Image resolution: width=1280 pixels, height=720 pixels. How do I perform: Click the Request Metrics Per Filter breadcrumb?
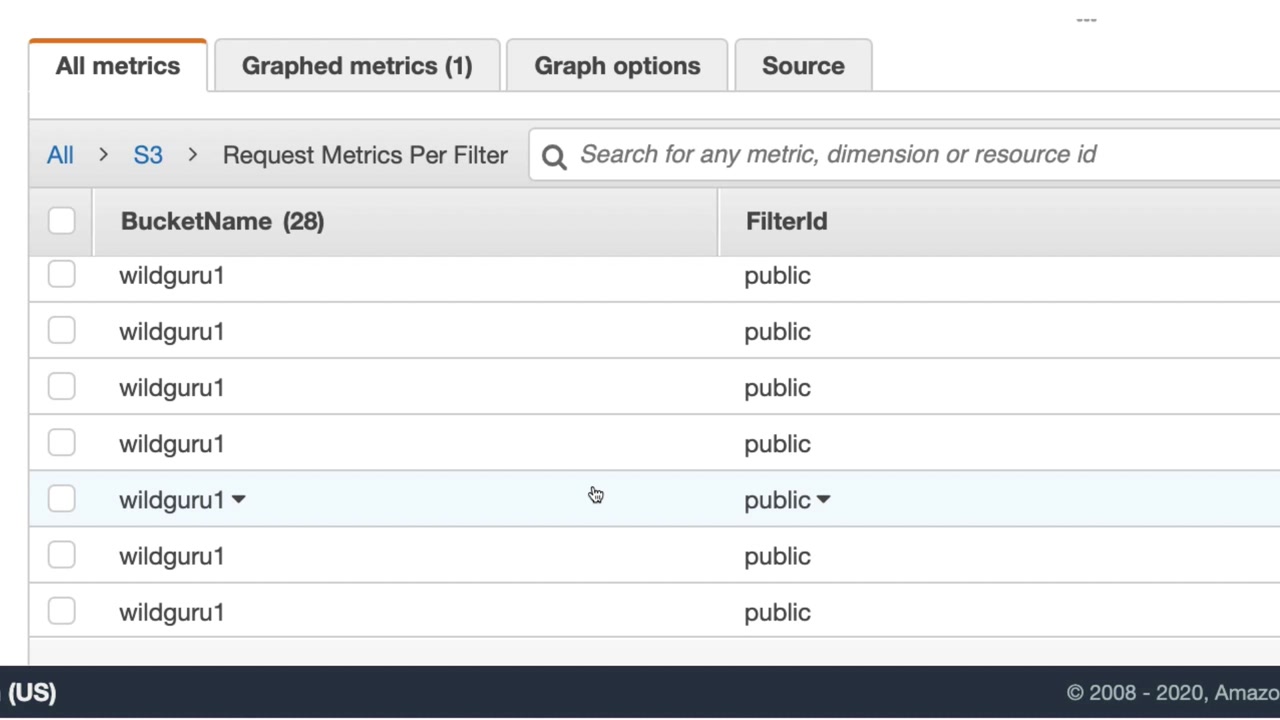pos(365,155)
